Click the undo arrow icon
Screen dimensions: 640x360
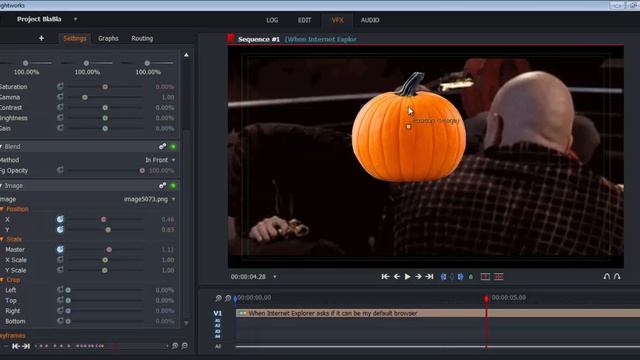(607, 277)
